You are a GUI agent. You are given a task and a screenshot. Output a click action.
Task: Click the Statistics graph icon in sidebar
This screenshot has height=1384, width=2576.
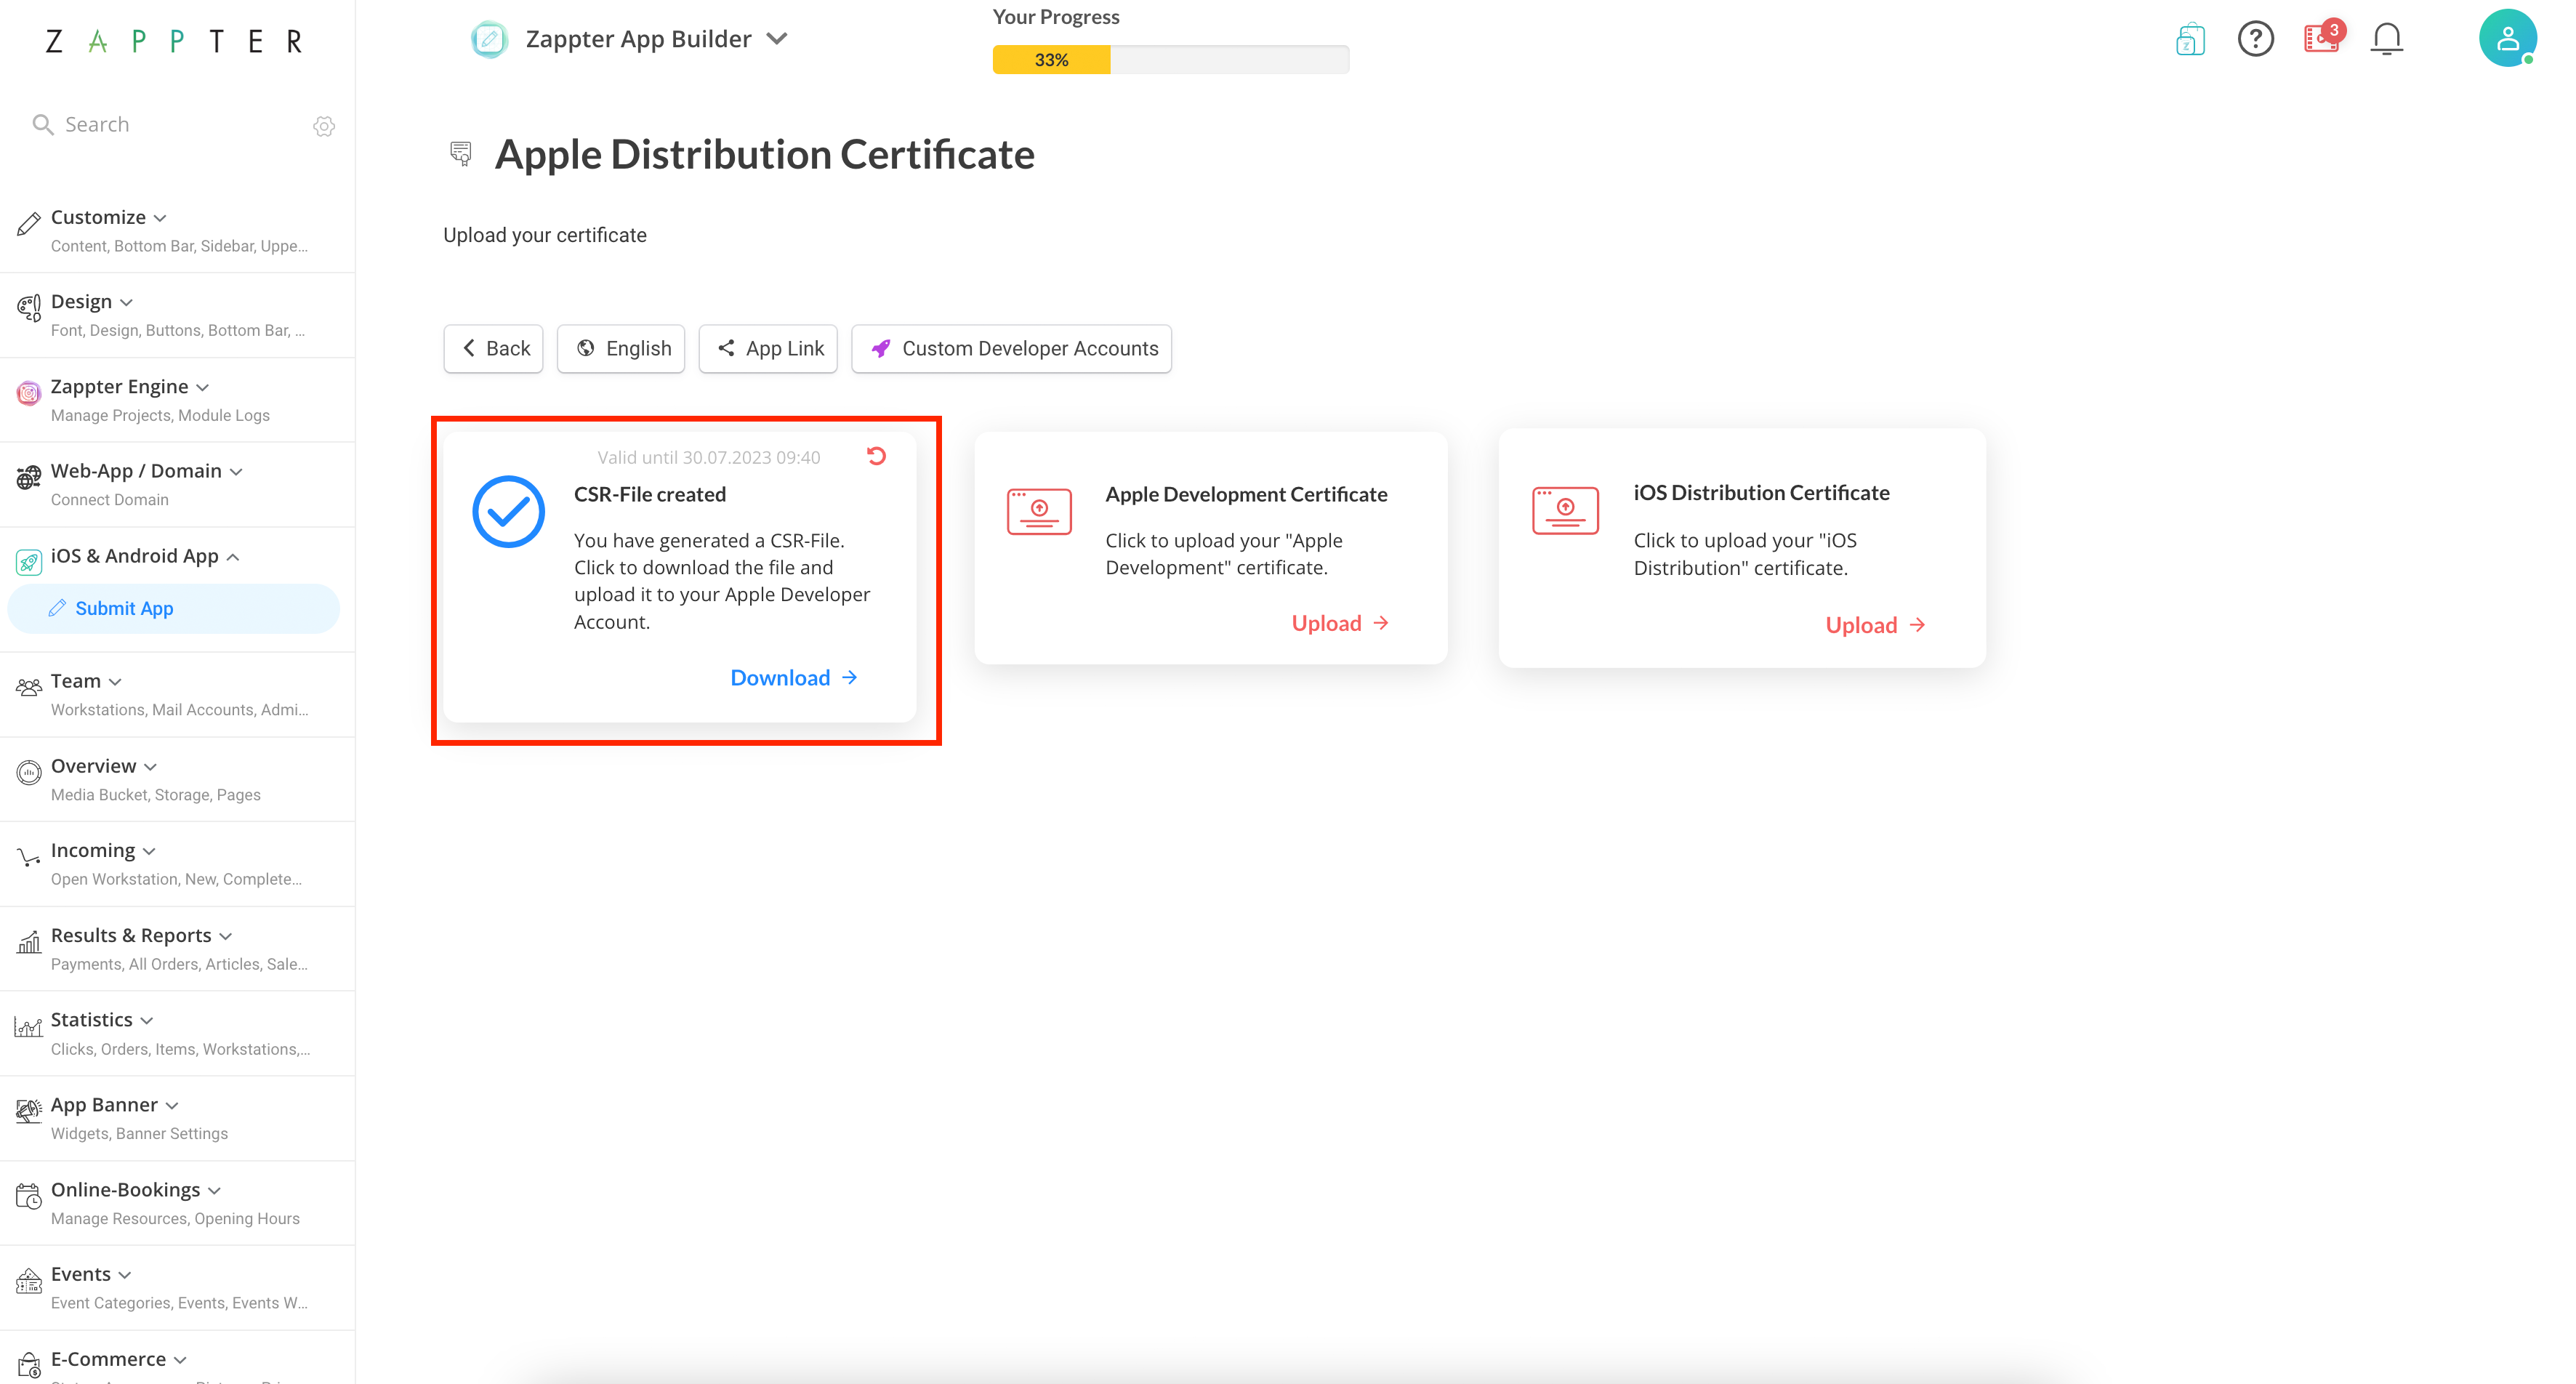pyautogui.click(x=29, y=1026)
